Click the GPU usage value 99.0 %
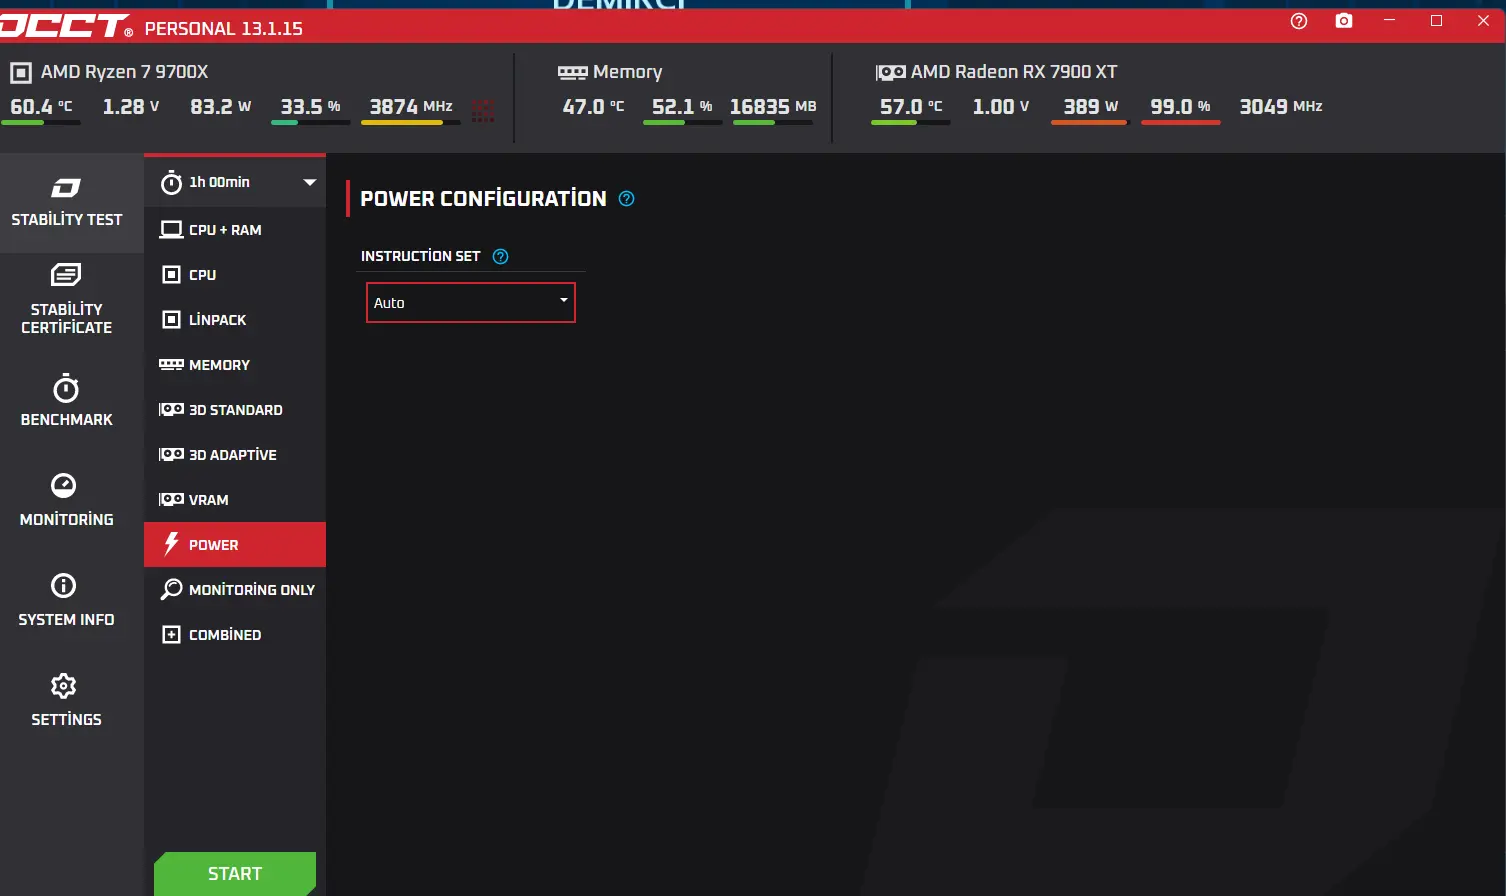Viewport: 1506px width, 896px height. [1181, 107]
